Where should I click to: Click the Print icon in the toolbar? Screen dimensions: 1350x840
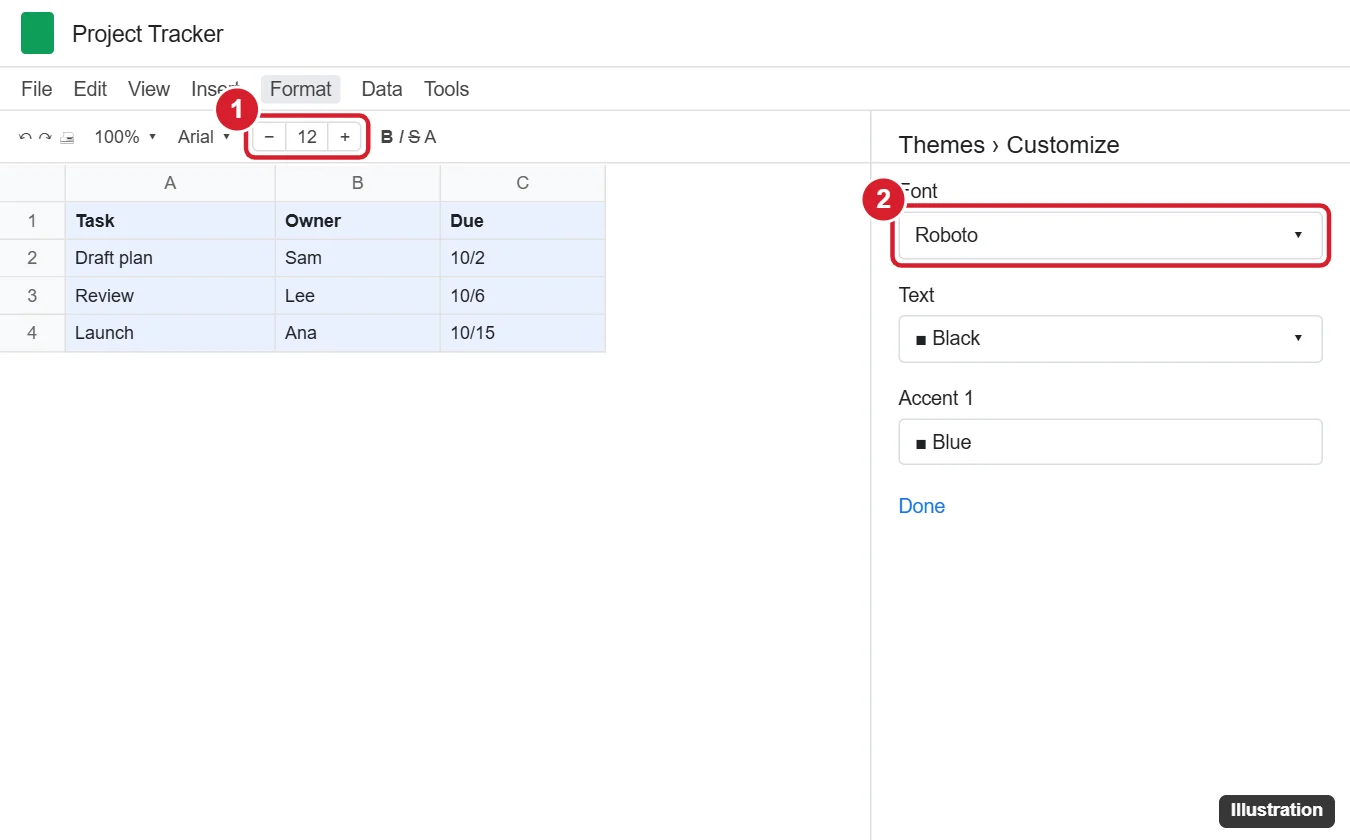tap(67, 137)
